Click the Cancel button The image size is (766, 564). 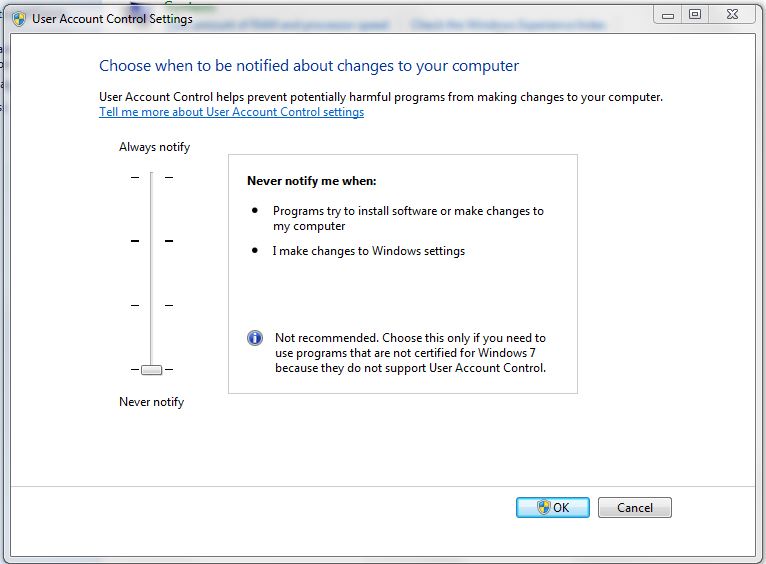click(635, 507)
